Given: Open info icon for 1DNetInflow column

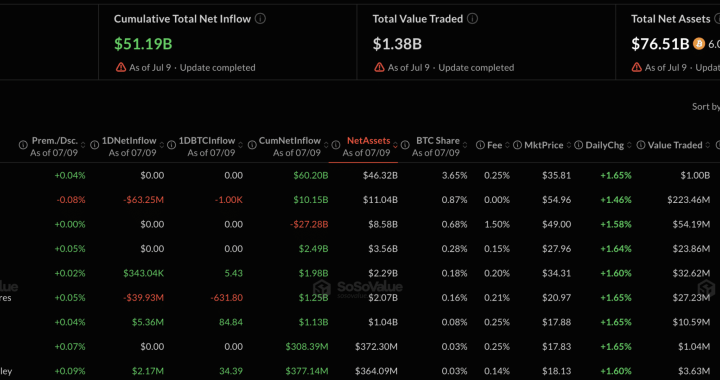Looking at the screenshot, I should pyautogui.click(x=95, y=145).
